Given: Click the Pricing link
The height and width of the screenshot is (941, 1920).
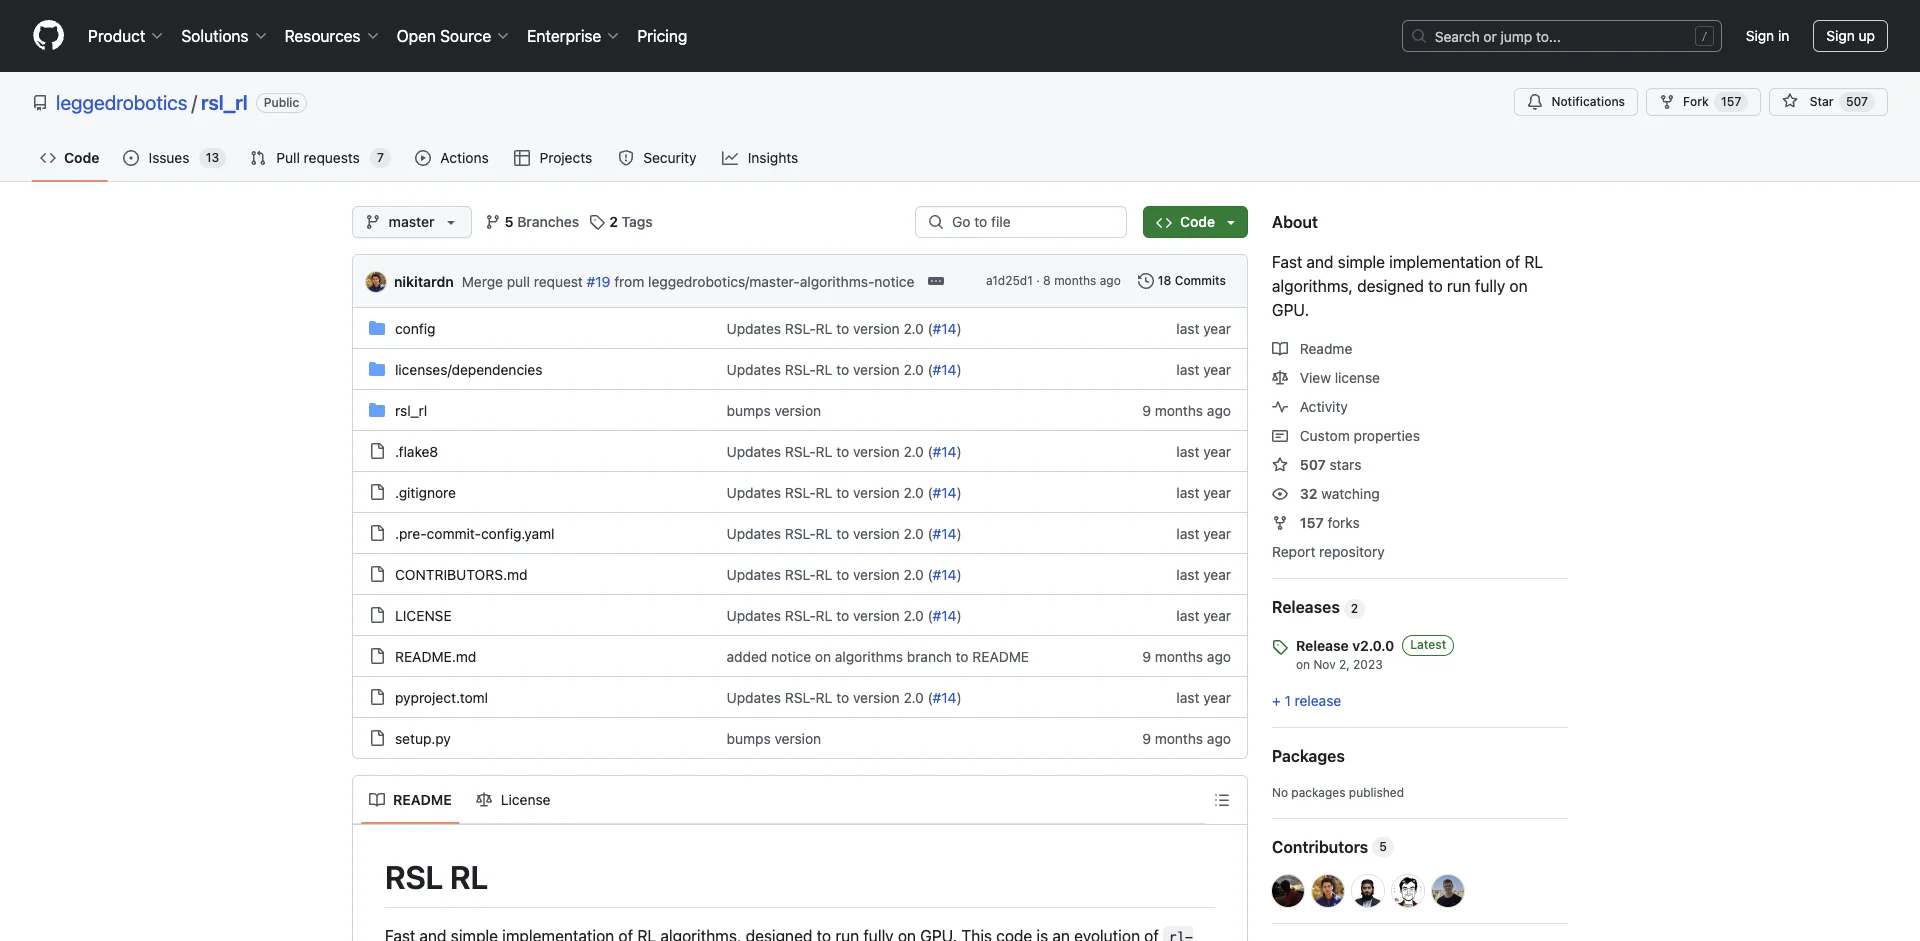Looking at the screenshot, I should pos(662,36).
